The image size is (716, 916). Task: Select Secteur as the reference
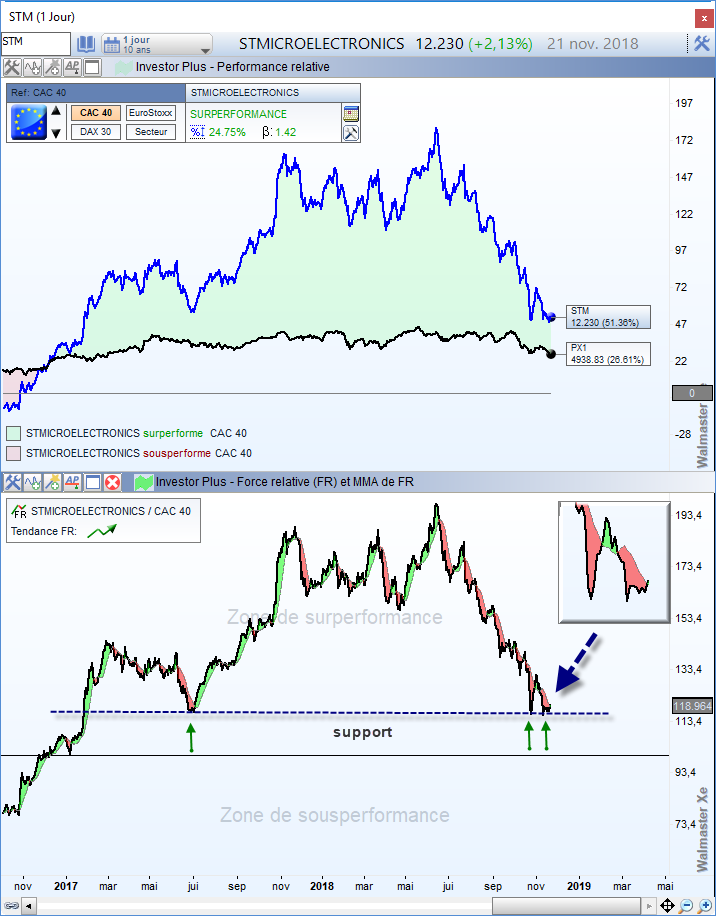(151, 132)
